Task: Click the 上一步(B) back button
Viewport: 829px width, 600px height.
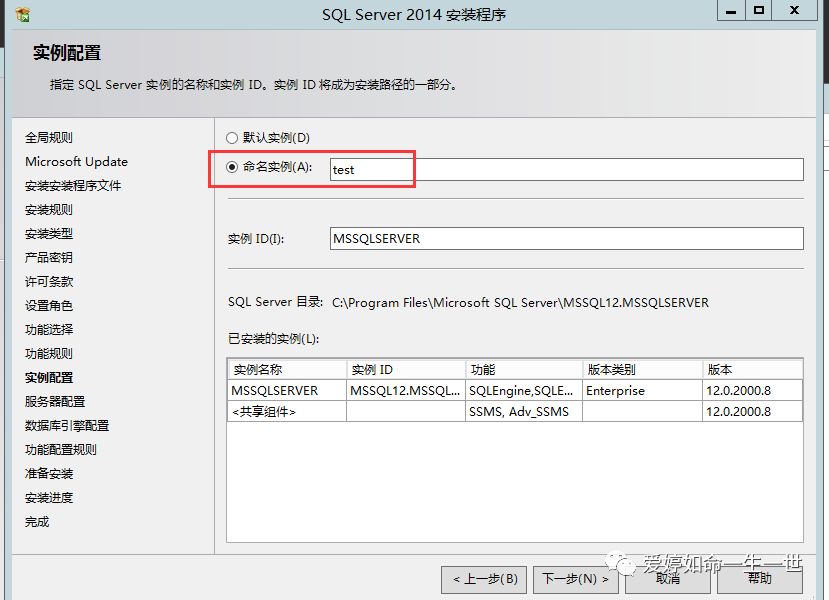Action: tap(485, 579)
